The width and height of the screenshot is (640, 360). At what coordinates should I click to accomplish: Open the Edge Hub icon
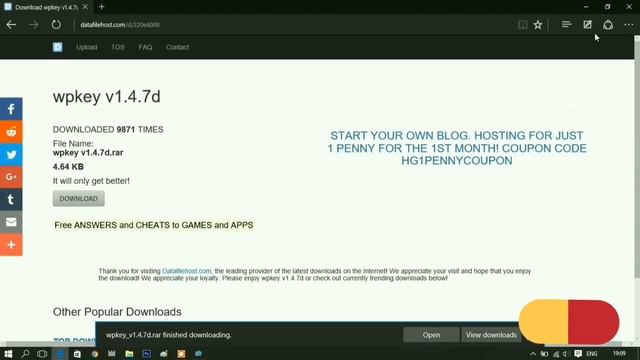[566, 25]
